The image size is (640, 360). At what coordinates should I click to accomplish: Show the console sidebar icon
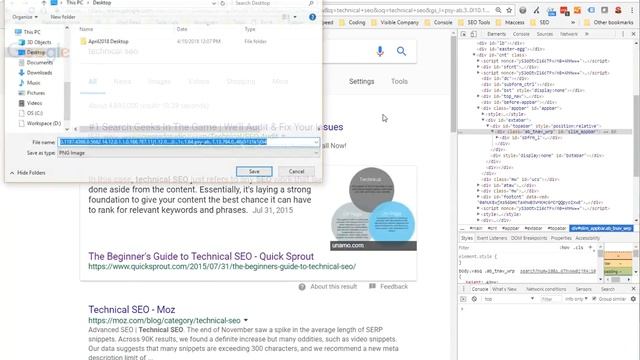463,299
